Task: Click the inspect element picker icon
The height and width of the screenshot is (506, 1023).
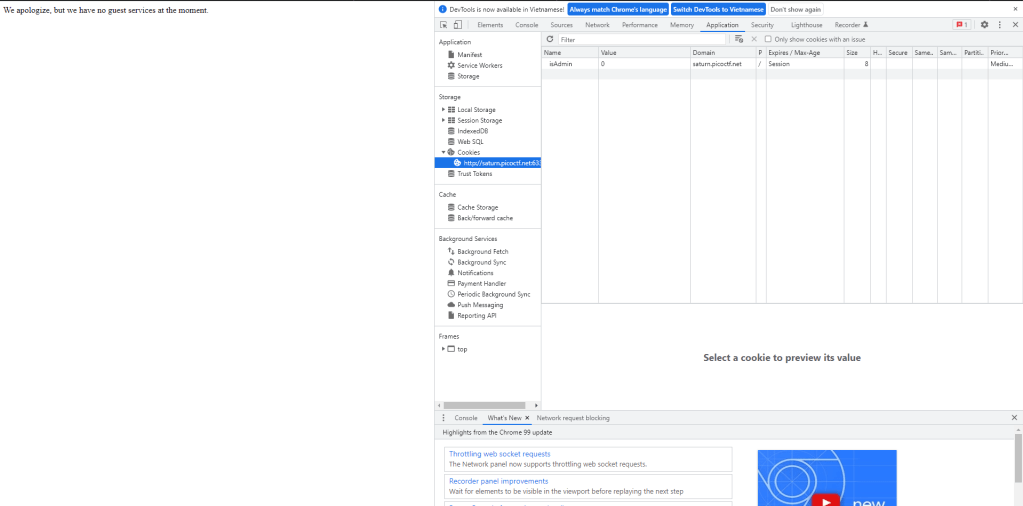Action: tap(444, 24)
